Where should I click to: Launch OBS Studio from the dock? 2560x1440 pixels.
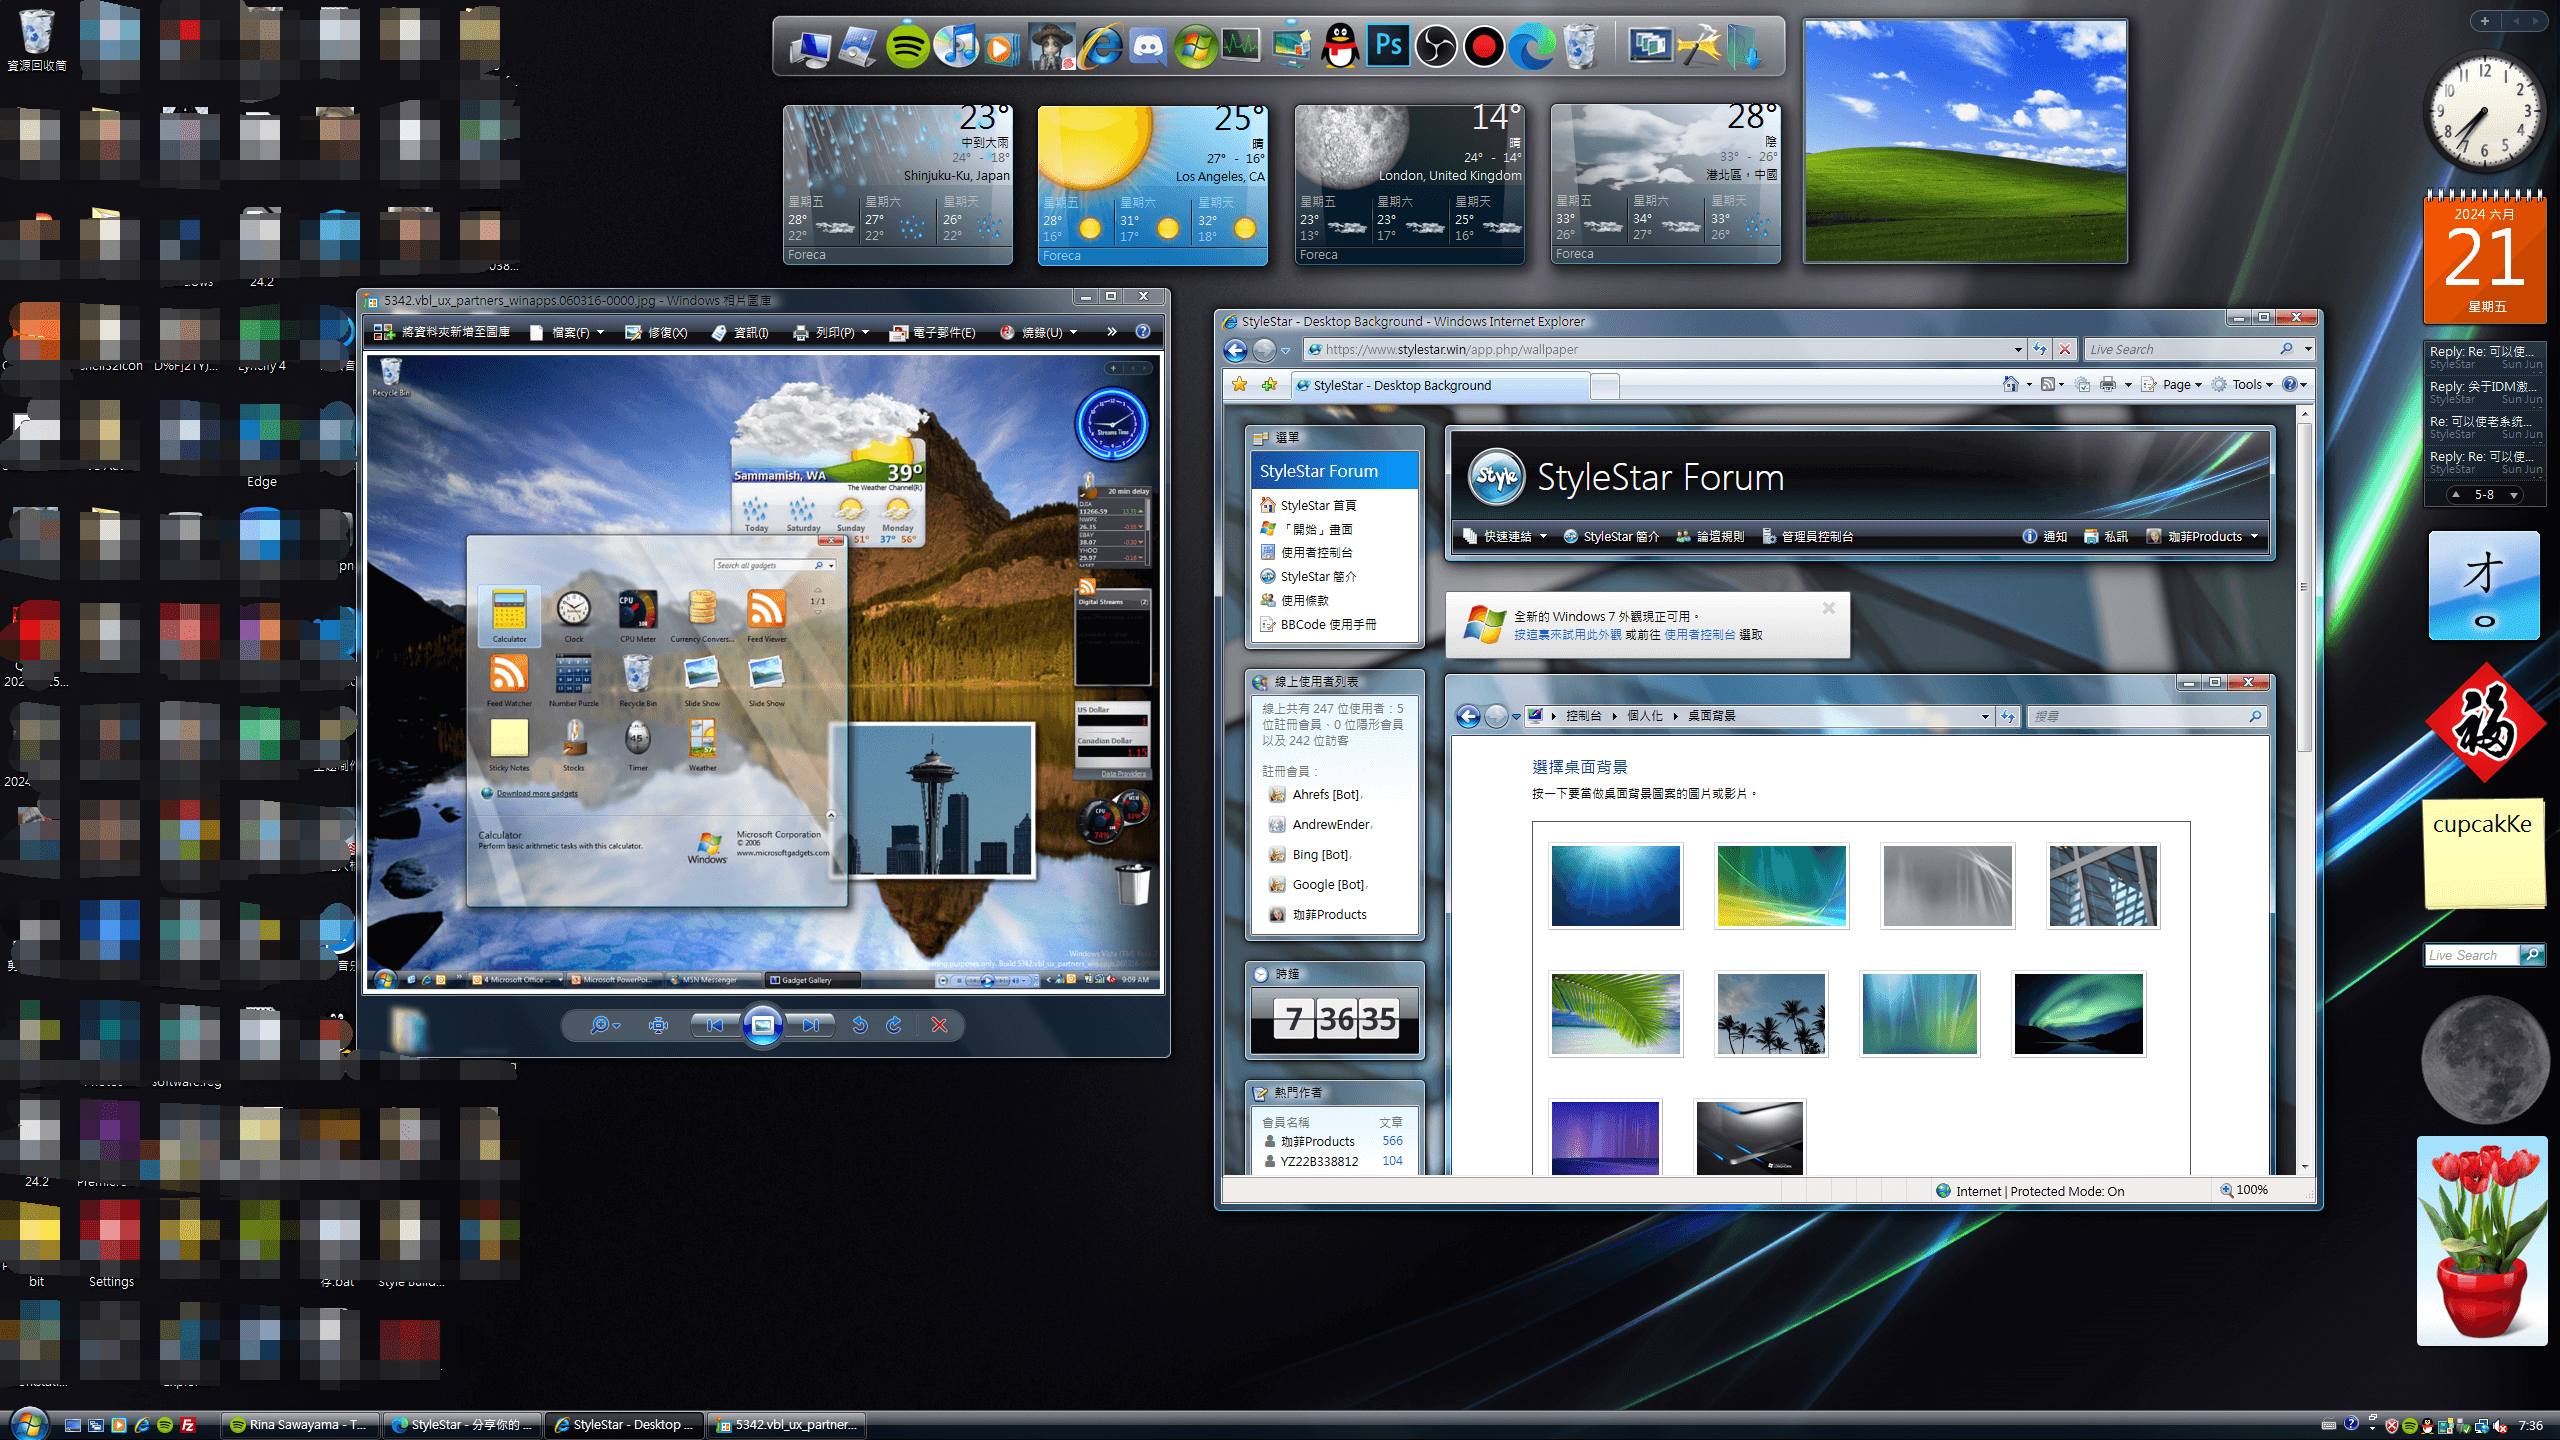1436,46
